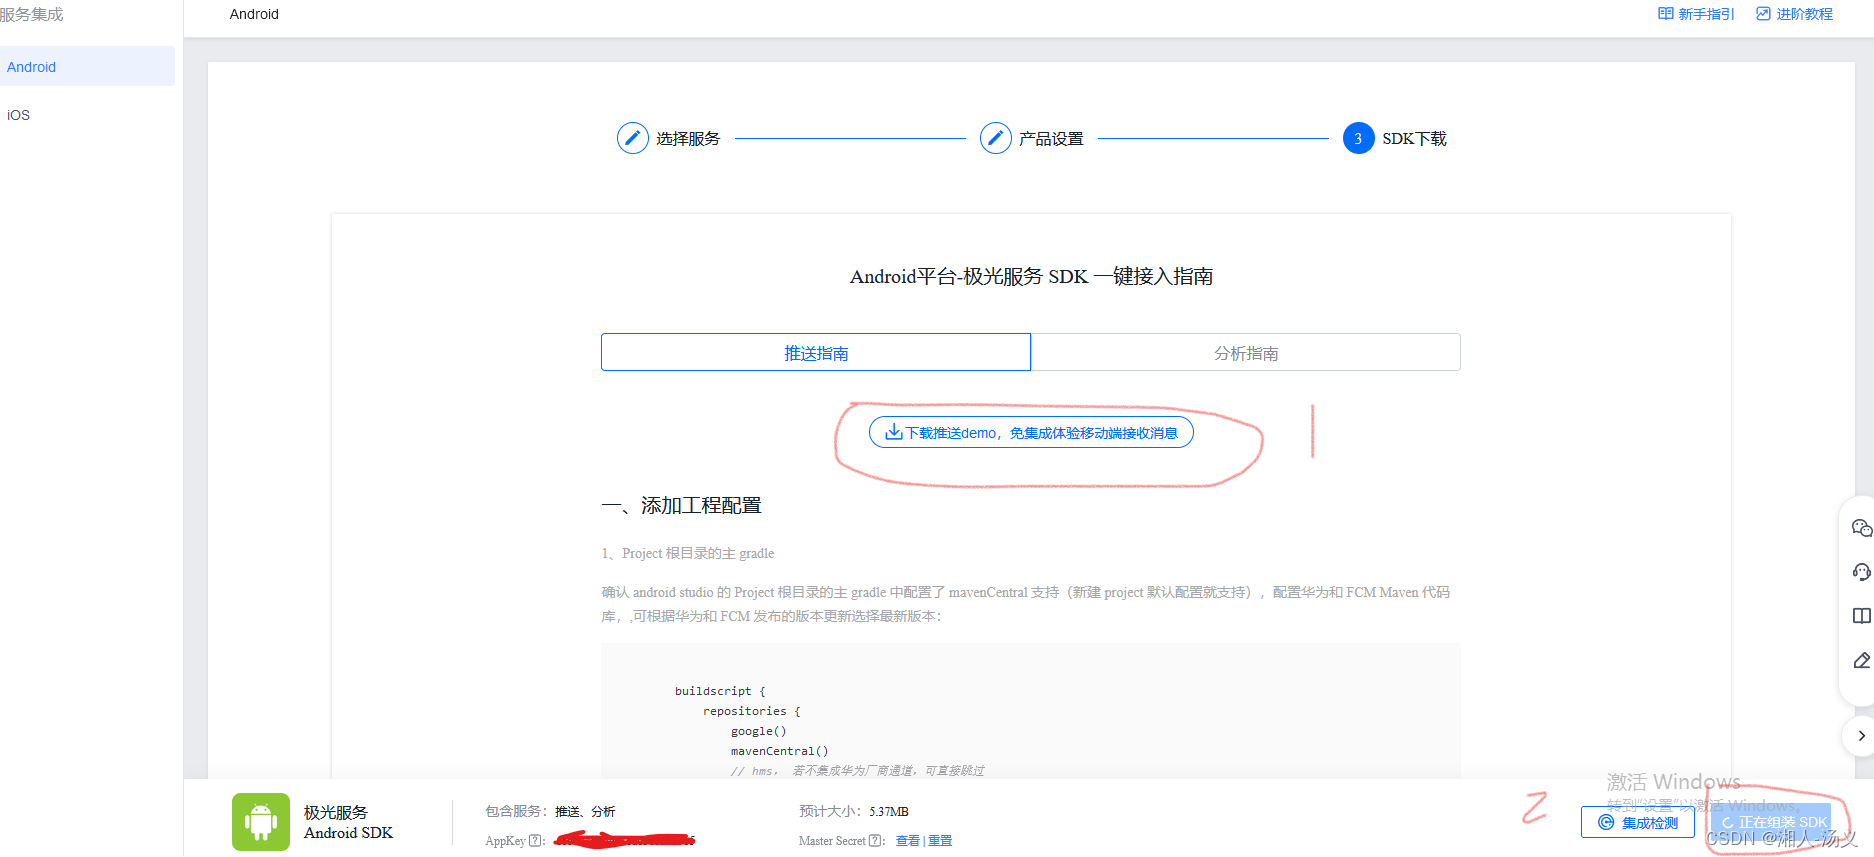Click the 产品设置 step label
This screenshot has width=1874, height=857.
point(1051,139)
